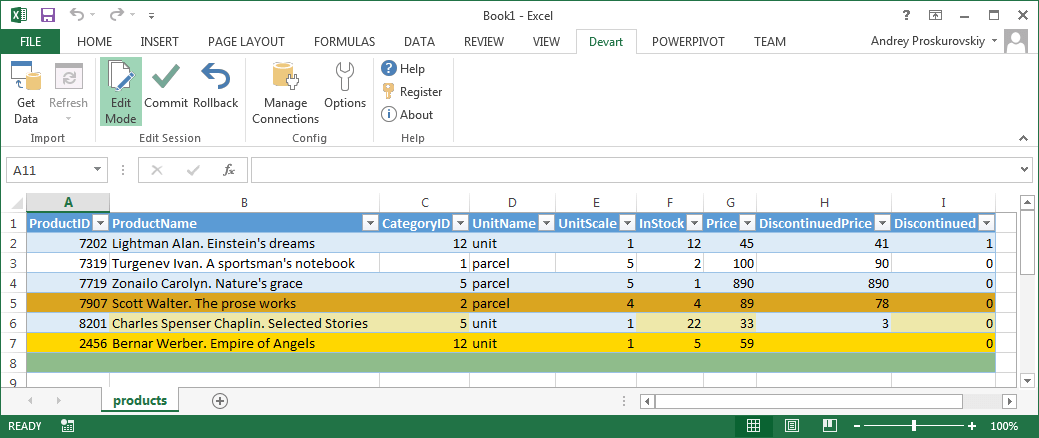
Task: Open the InStock filter dropdown
Action: coord(694,223)
